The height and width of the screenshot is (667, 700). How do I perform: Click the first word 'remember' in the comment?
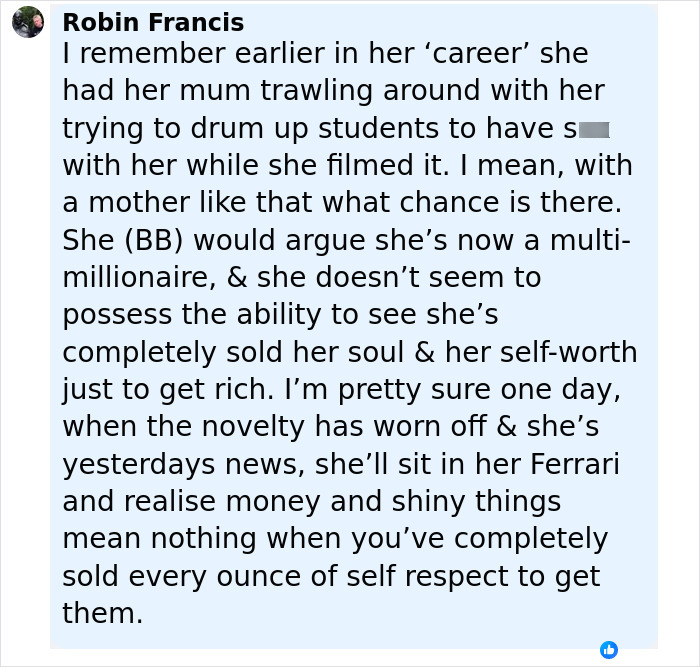click(152, 54)
